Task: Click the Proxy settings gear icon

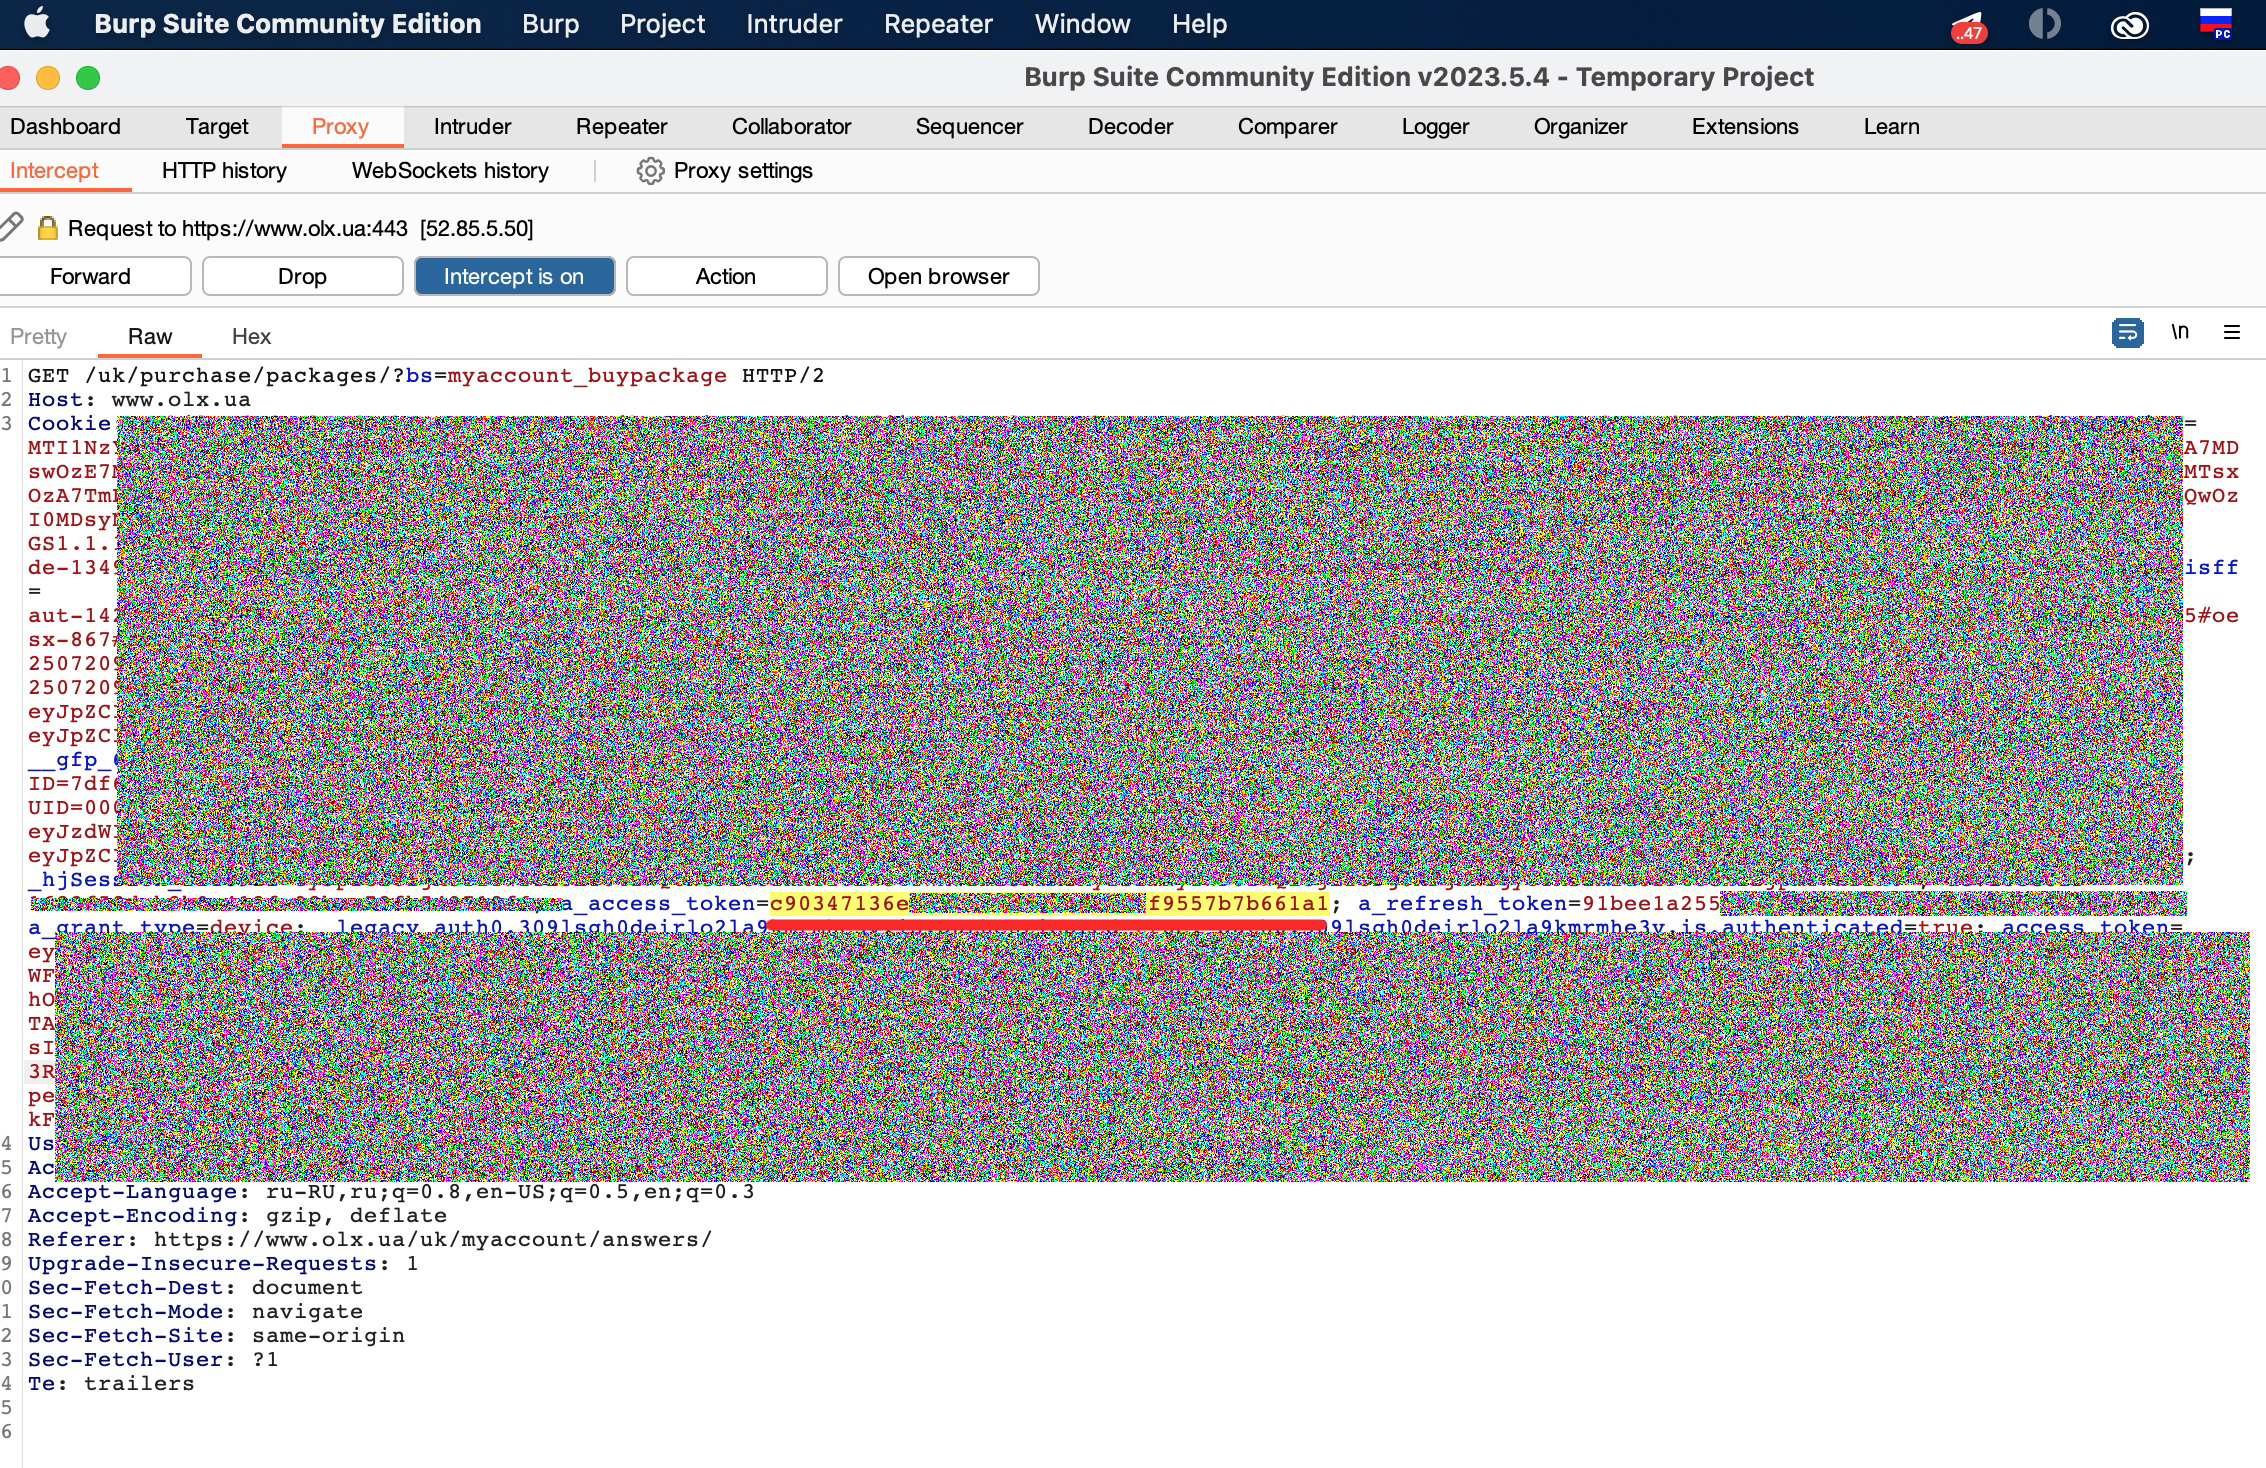Action: (x=650, y=171)
